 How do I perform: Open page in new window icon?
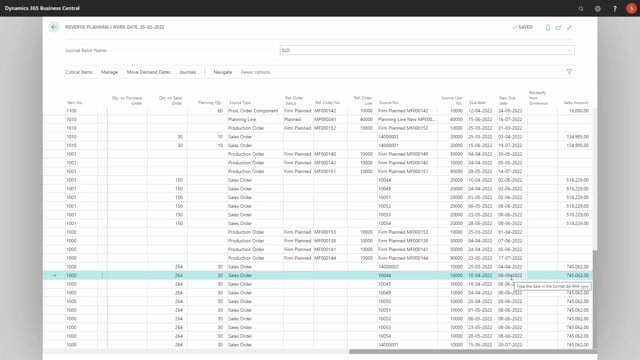[x=558, y=27]
